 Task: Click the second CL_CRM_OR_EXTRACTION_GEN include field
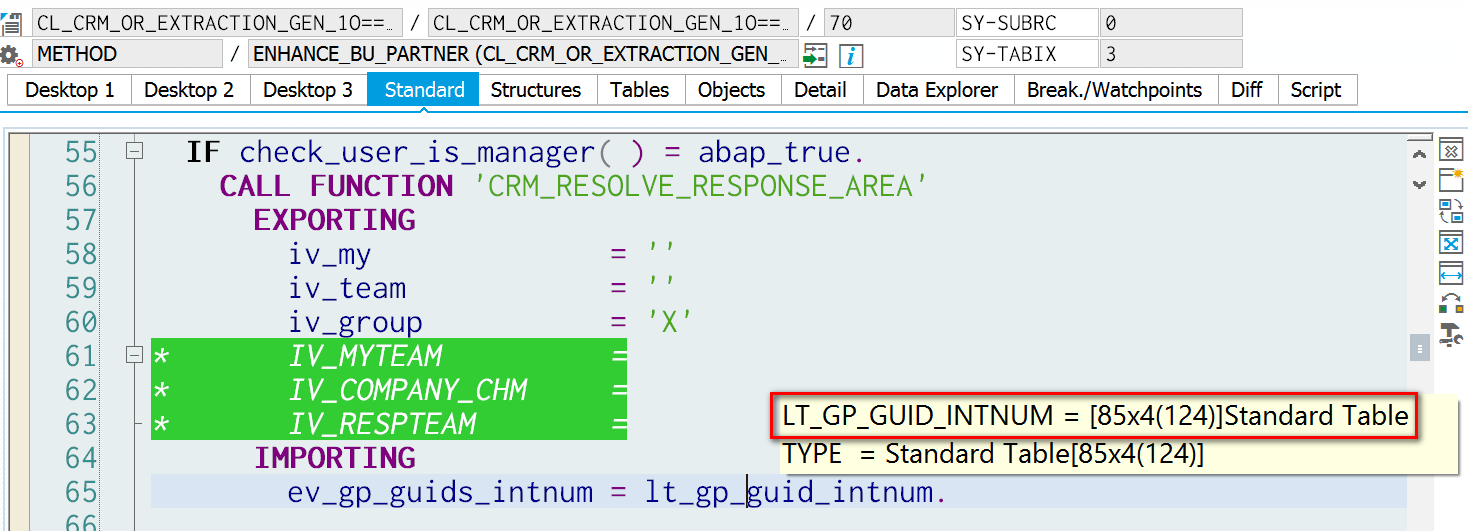613,23
